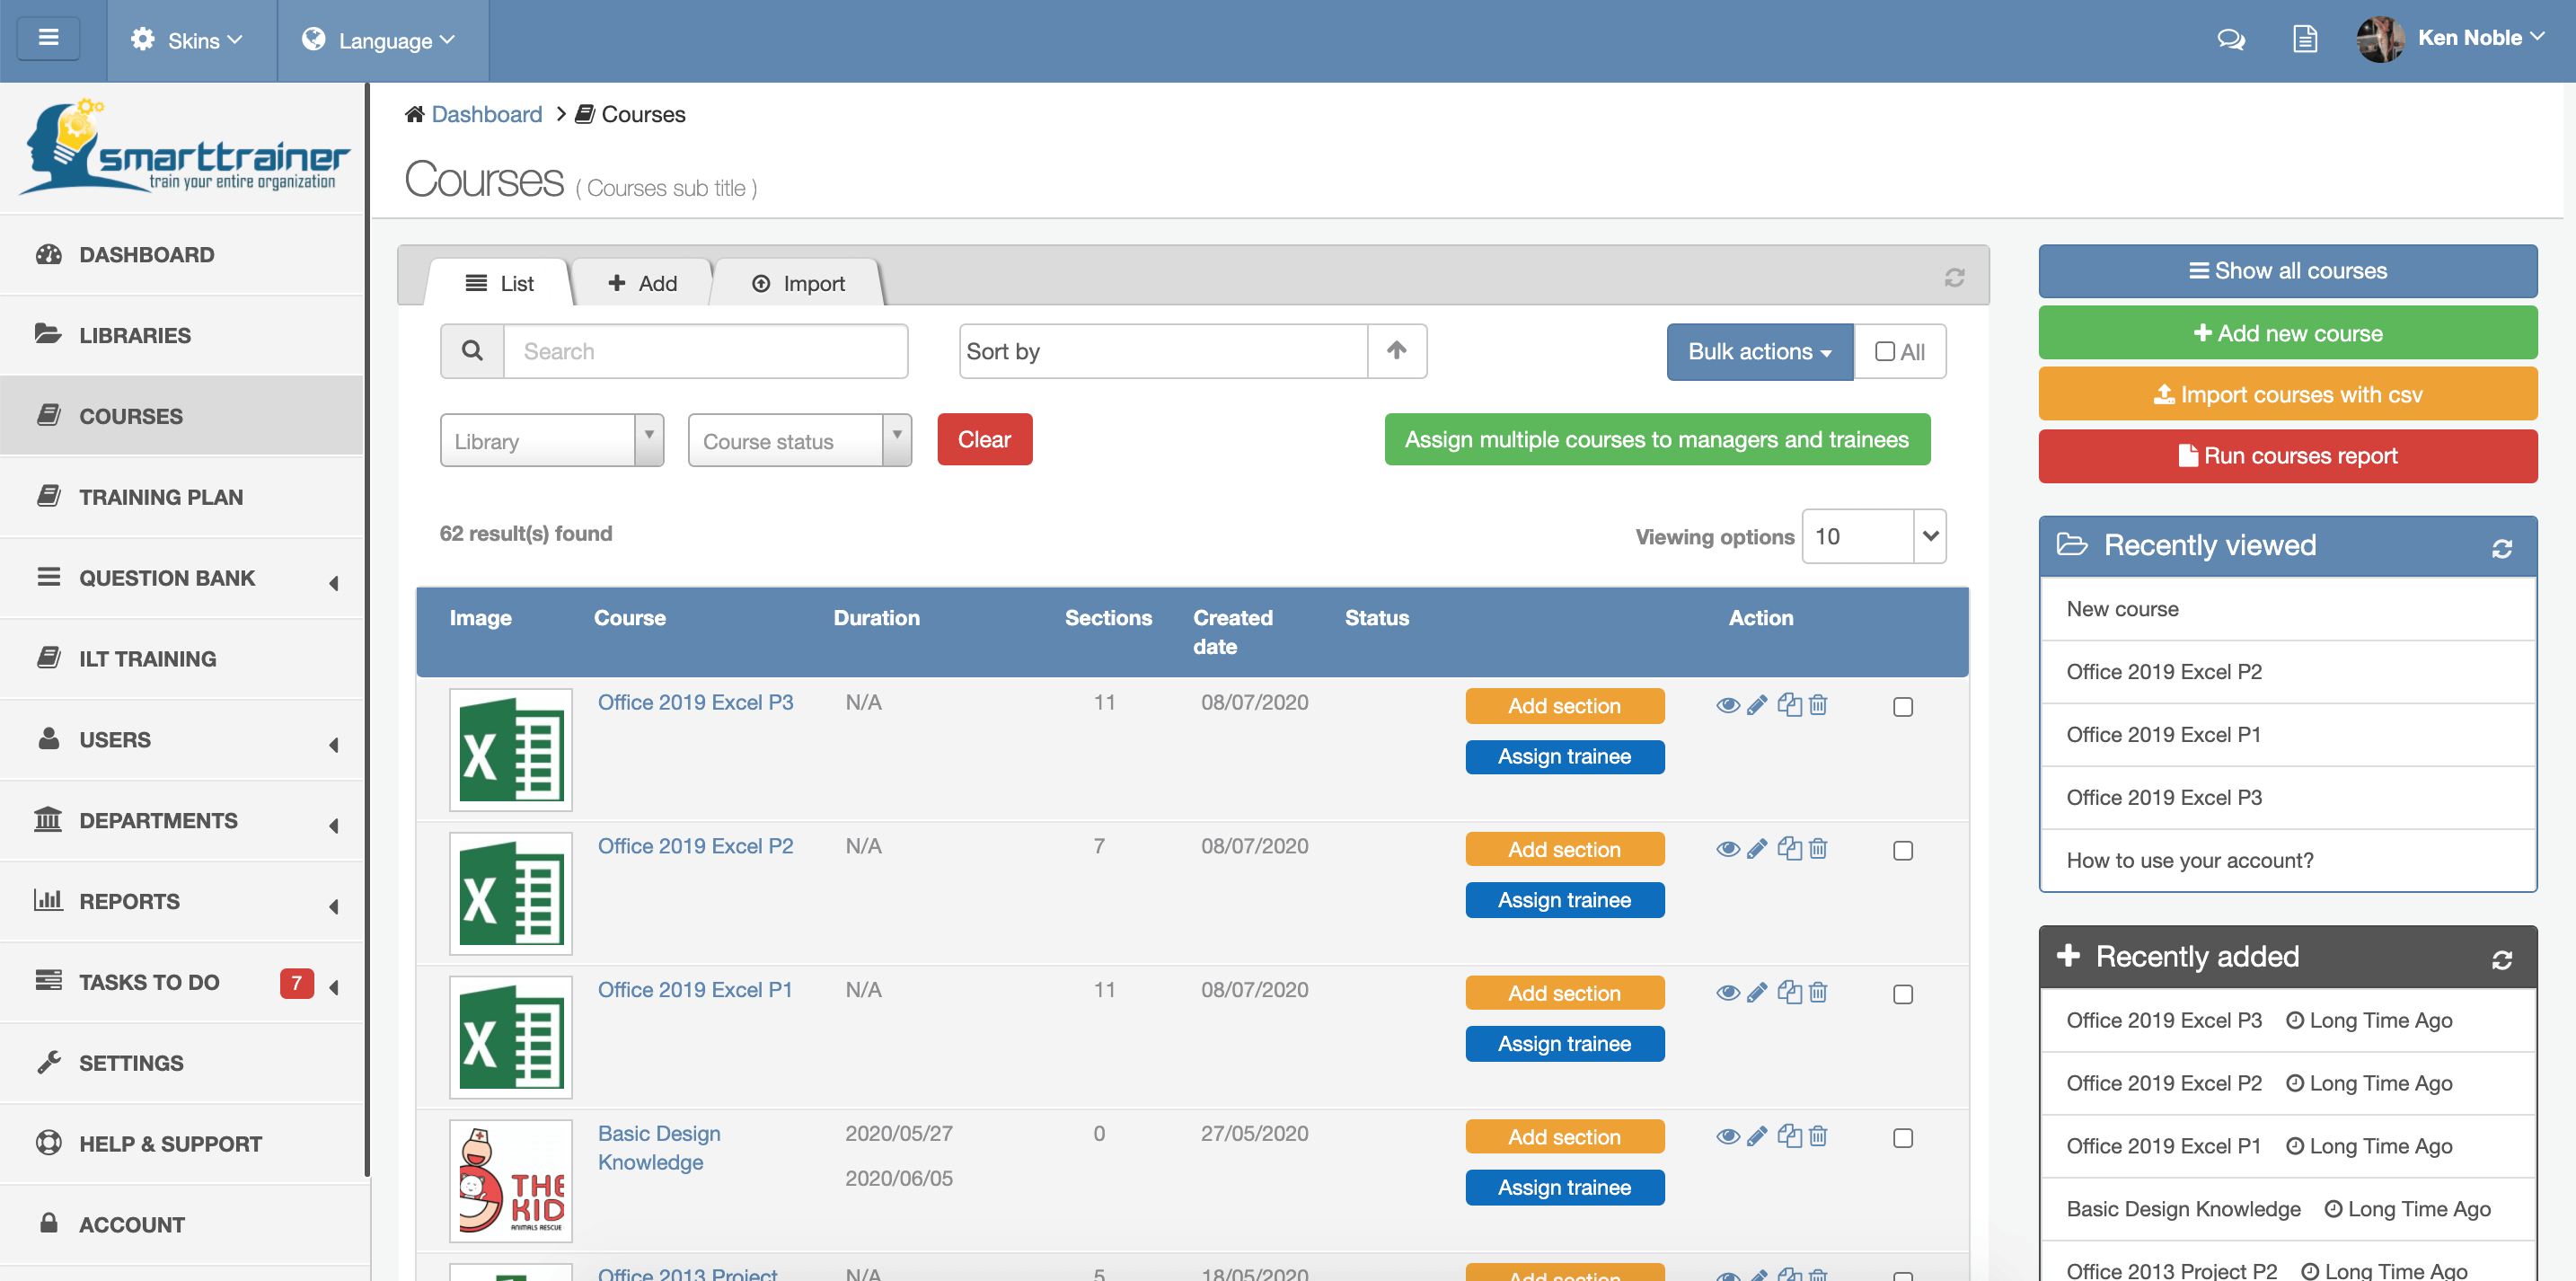Delete Office 2019 Excel P2 via trash icon
The width and height of the screenshot is (2576, 1281).
pos(1818,849)
